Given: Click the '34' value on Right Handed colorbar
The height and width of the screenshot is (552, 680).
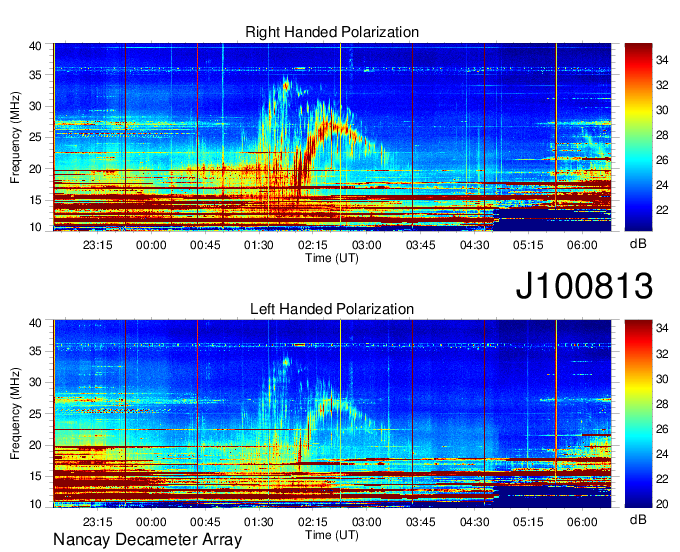Looking at the screenshot, I should point(662,60).
